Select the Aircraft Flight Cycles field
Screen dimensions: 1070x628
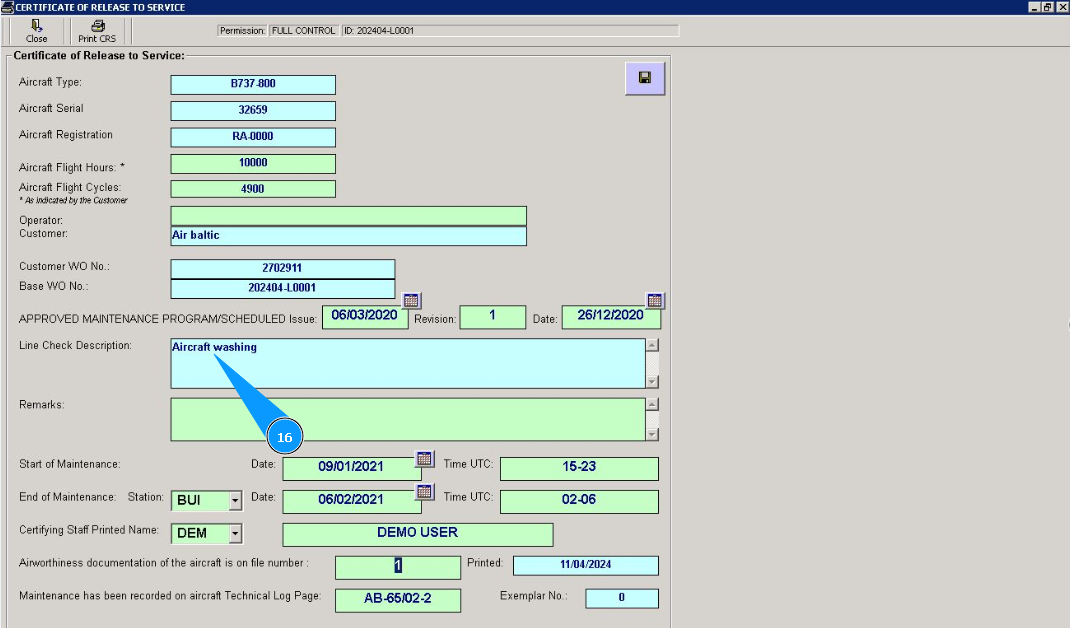pyautogui.click(x=253, y=188)
